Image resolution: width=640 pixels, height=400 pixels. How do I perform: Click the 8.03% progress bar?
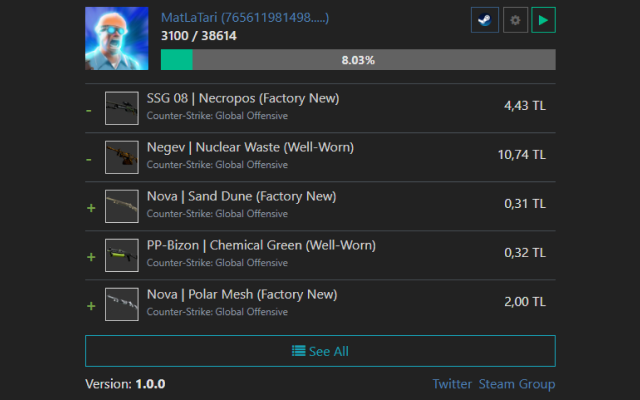[x=358, y=60]
